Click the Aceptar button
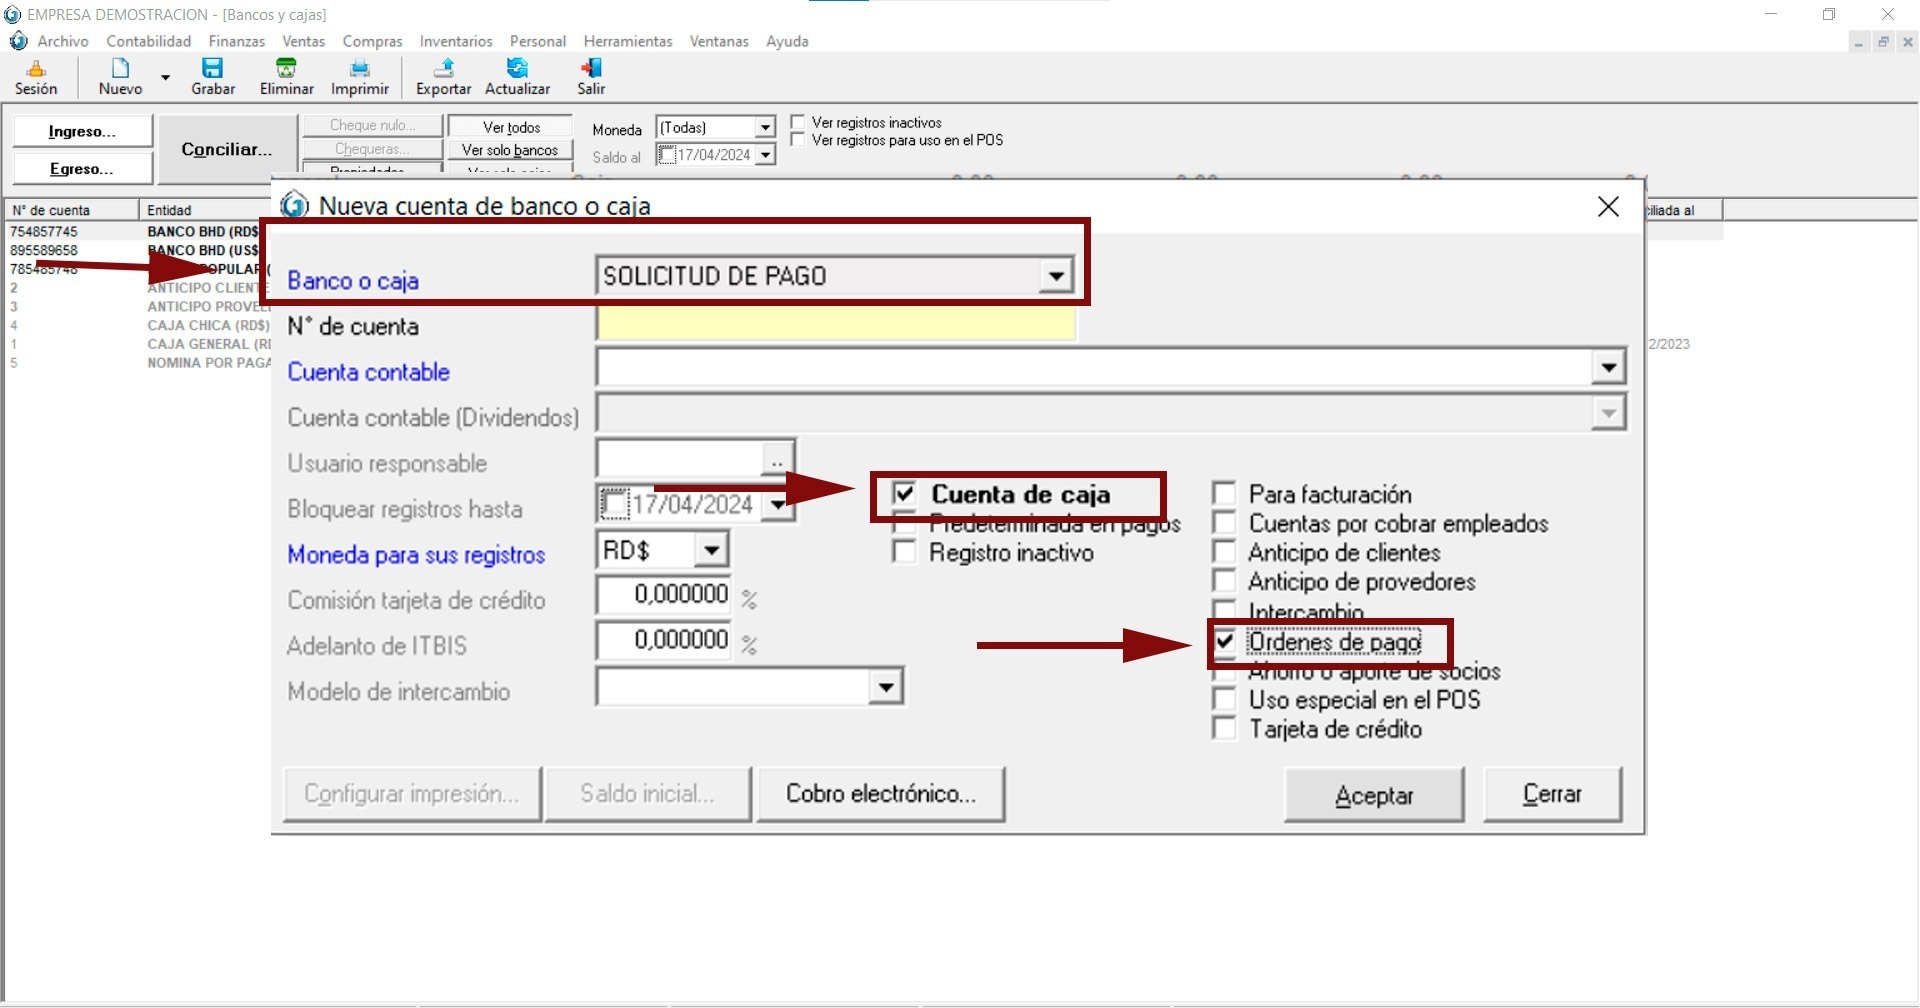This screenshot has width=1920, height=1008. pyautogui.click(x=1374, y=795)
